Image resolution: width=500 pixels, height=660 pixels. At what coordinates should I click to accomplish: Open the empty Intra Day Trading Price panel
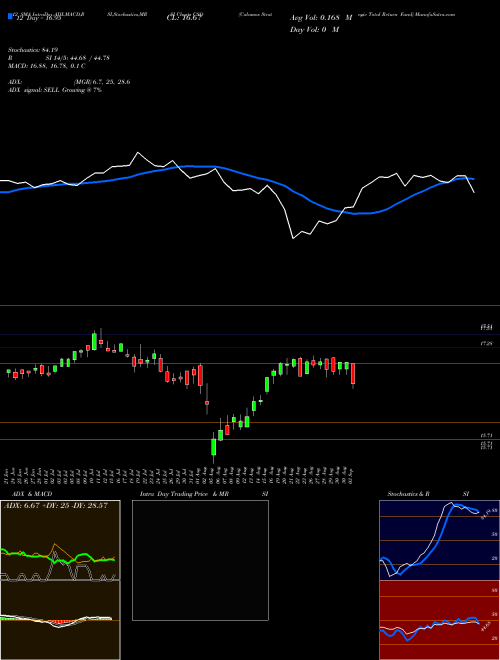point(200,560)
